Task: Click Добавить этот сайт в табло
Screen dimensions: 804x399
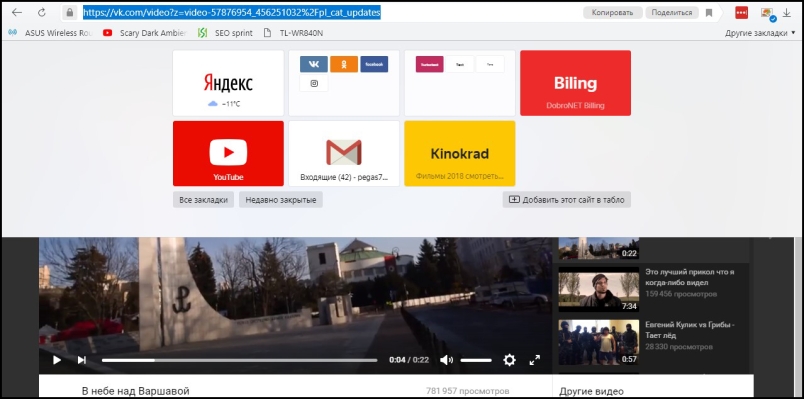Action: click(x=567, y=200)
